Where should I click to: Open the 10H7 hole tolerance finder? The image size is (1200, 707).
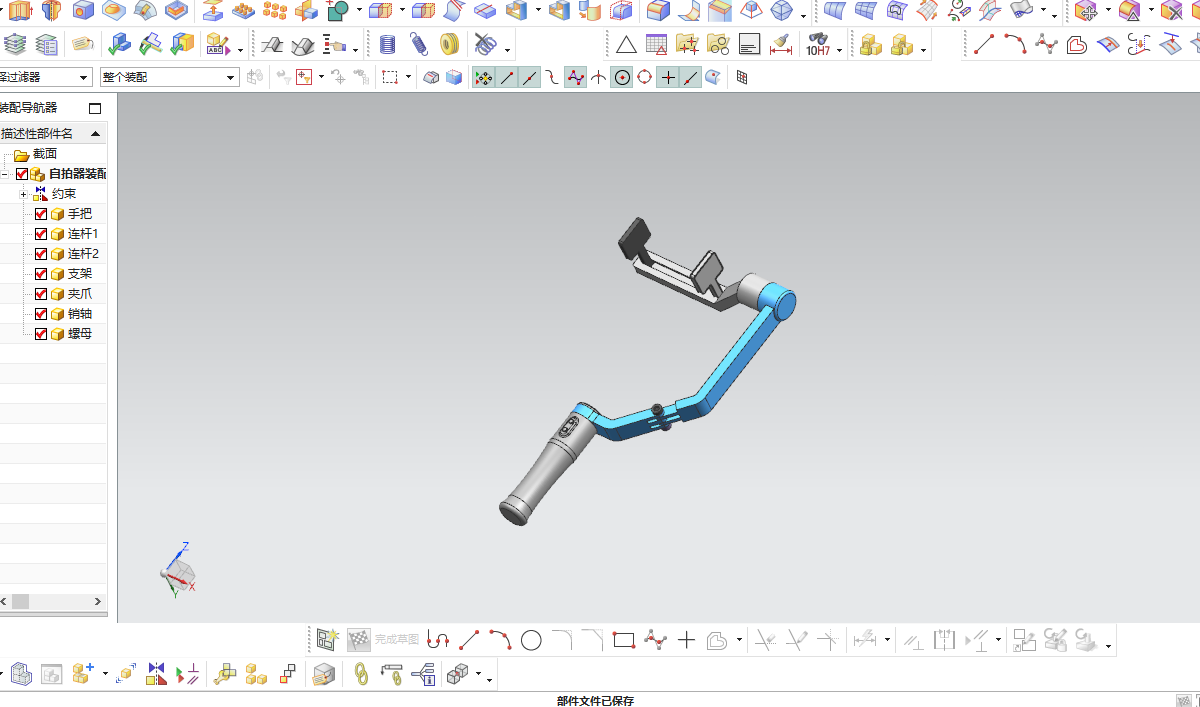click(x=818, y=45)
